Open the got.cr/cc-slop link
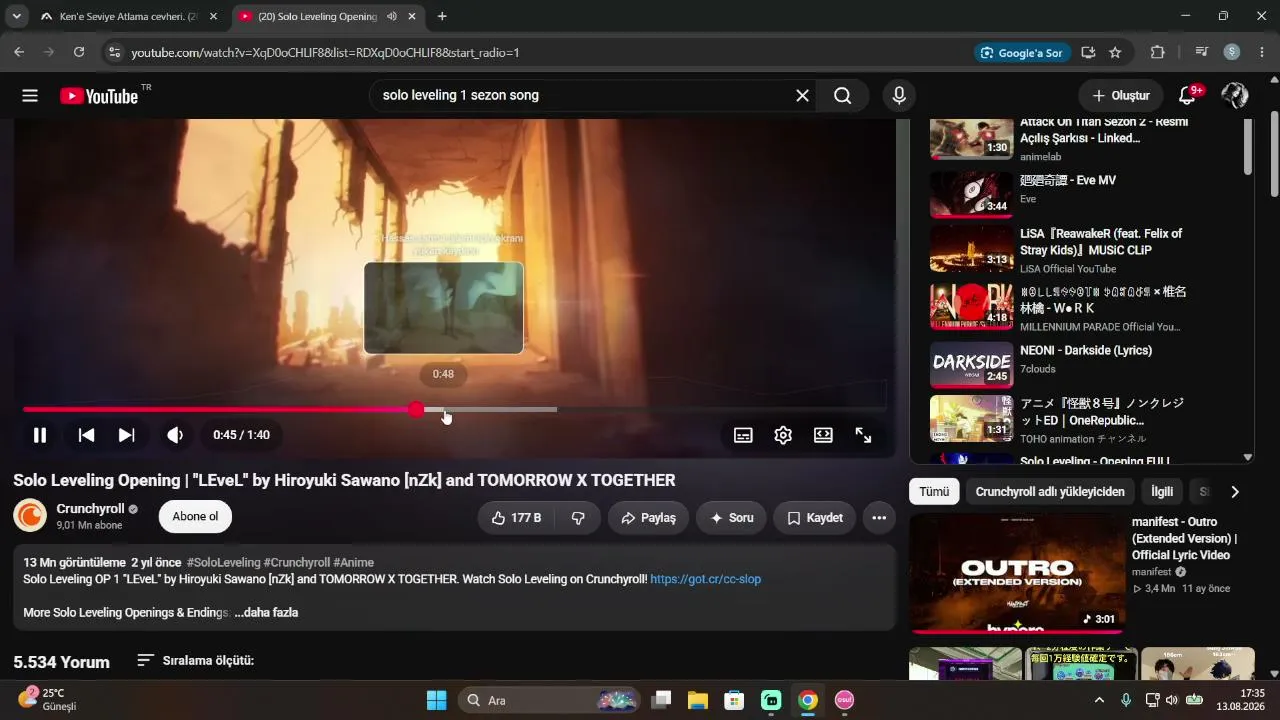The width and height of the screenshot is (1280, 720). tap(706, 579)
